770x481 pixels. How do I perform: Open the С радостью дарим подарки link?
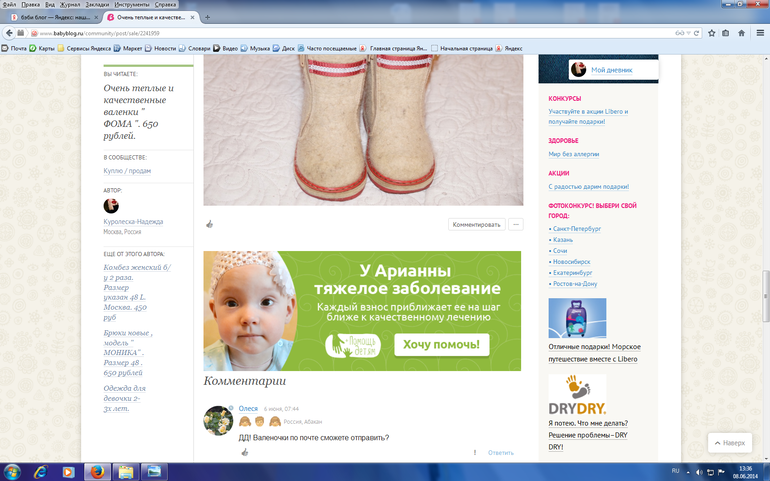(588, 187)
